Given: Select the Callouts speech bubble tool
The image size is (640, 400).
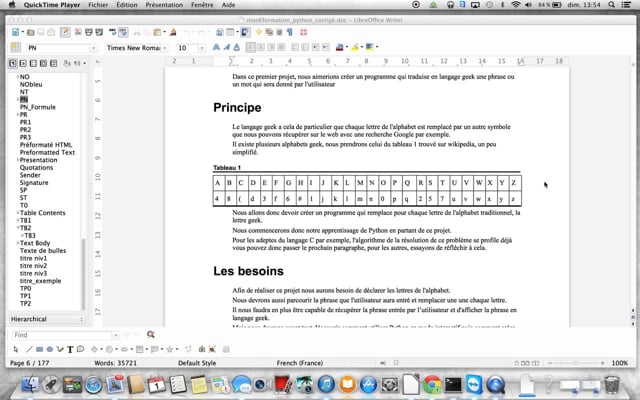Looking at the screenshot, I should [80, 349].
